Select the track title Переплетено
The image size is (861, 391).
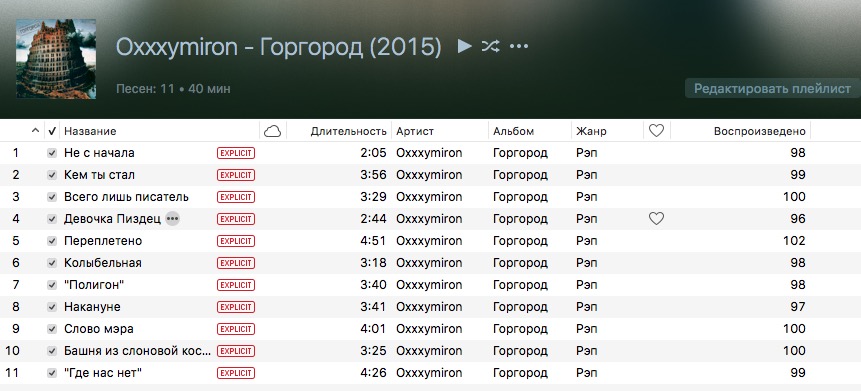click(x=103, y=241)
